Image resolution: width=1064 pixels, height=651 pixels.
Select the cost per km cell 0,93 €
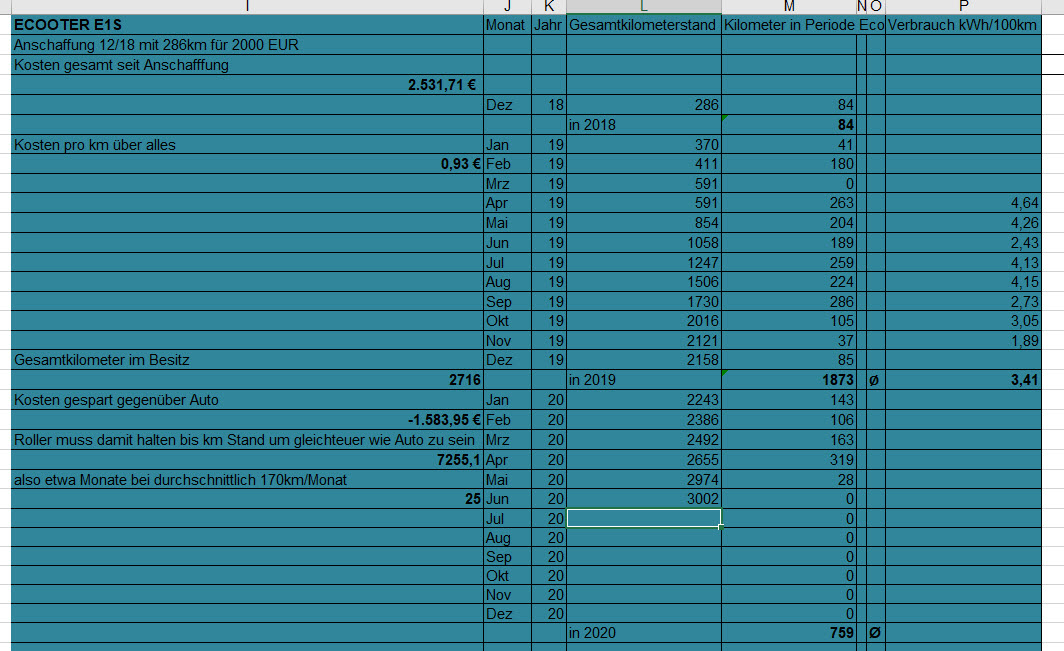[246, 164]
